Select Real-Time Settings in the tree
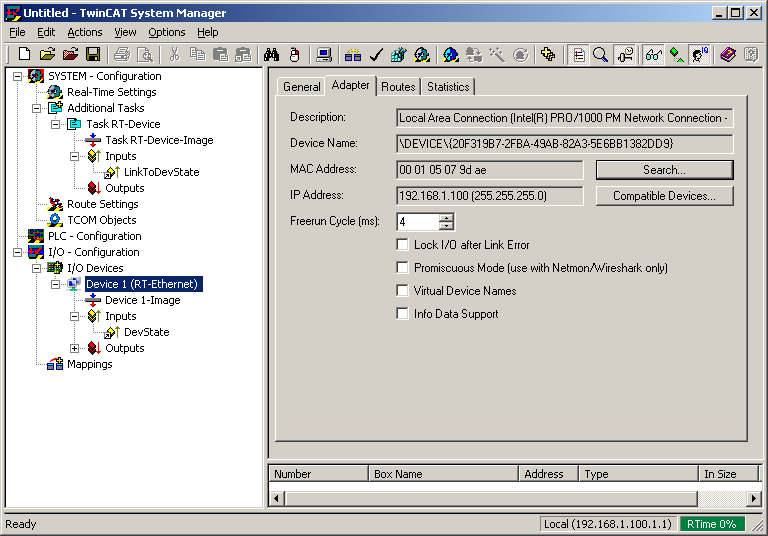 click(x=112, y=92)
